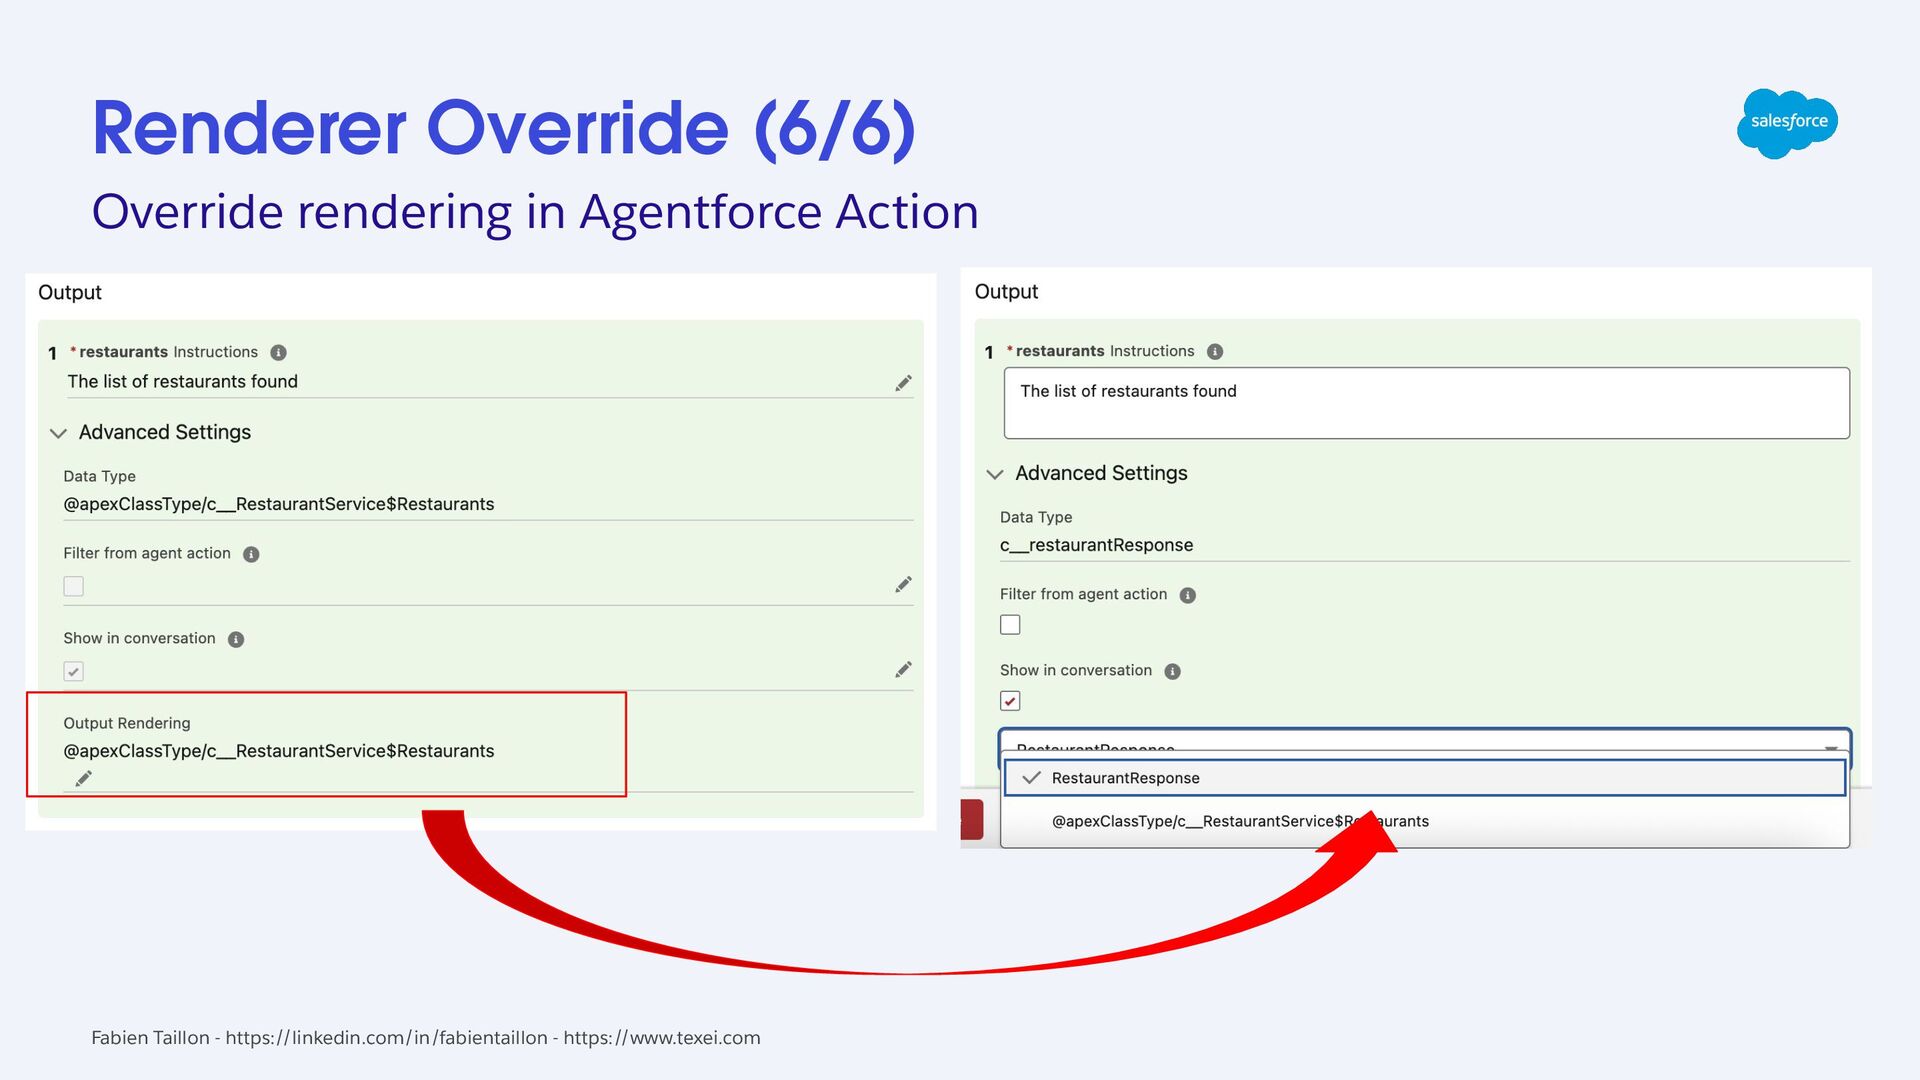Click 'Output Rendering' label
The image size is (1920, 1080).
pyautogui.click(x=127, y=723)
